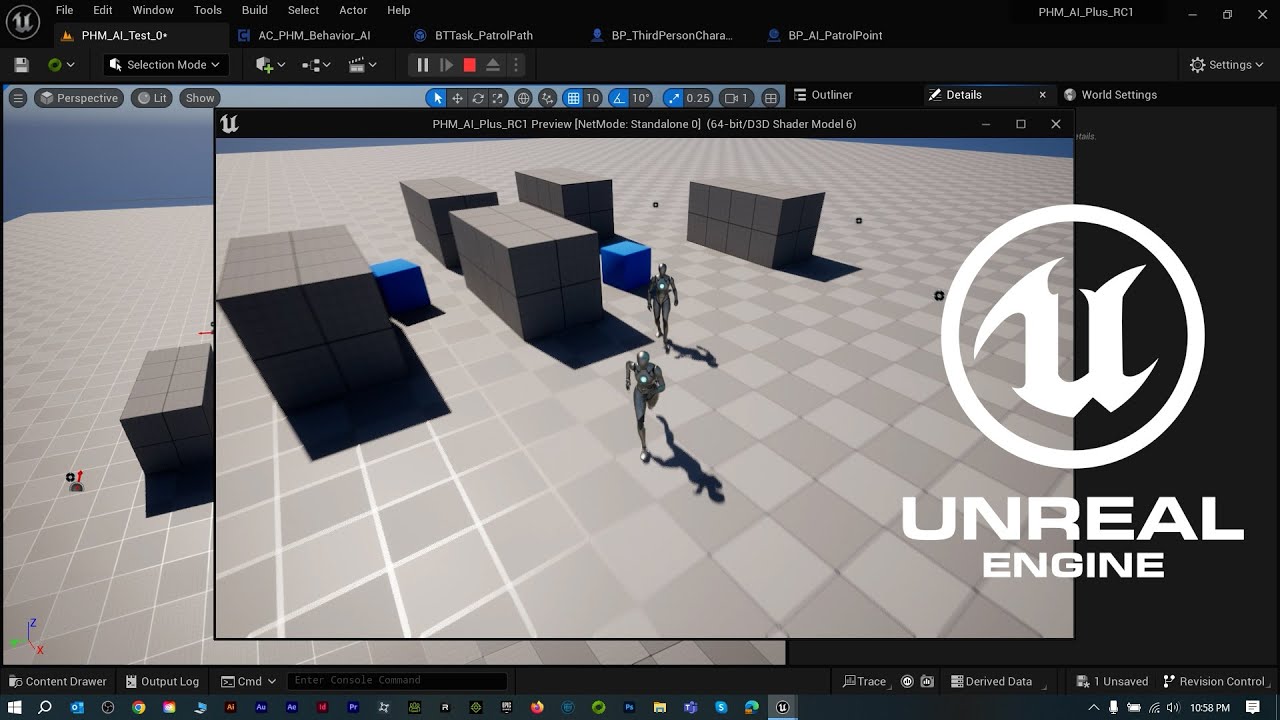Activate the Select objects cursor tool
The width and height of the screenshot is (1280, 720).
point(436,98)
